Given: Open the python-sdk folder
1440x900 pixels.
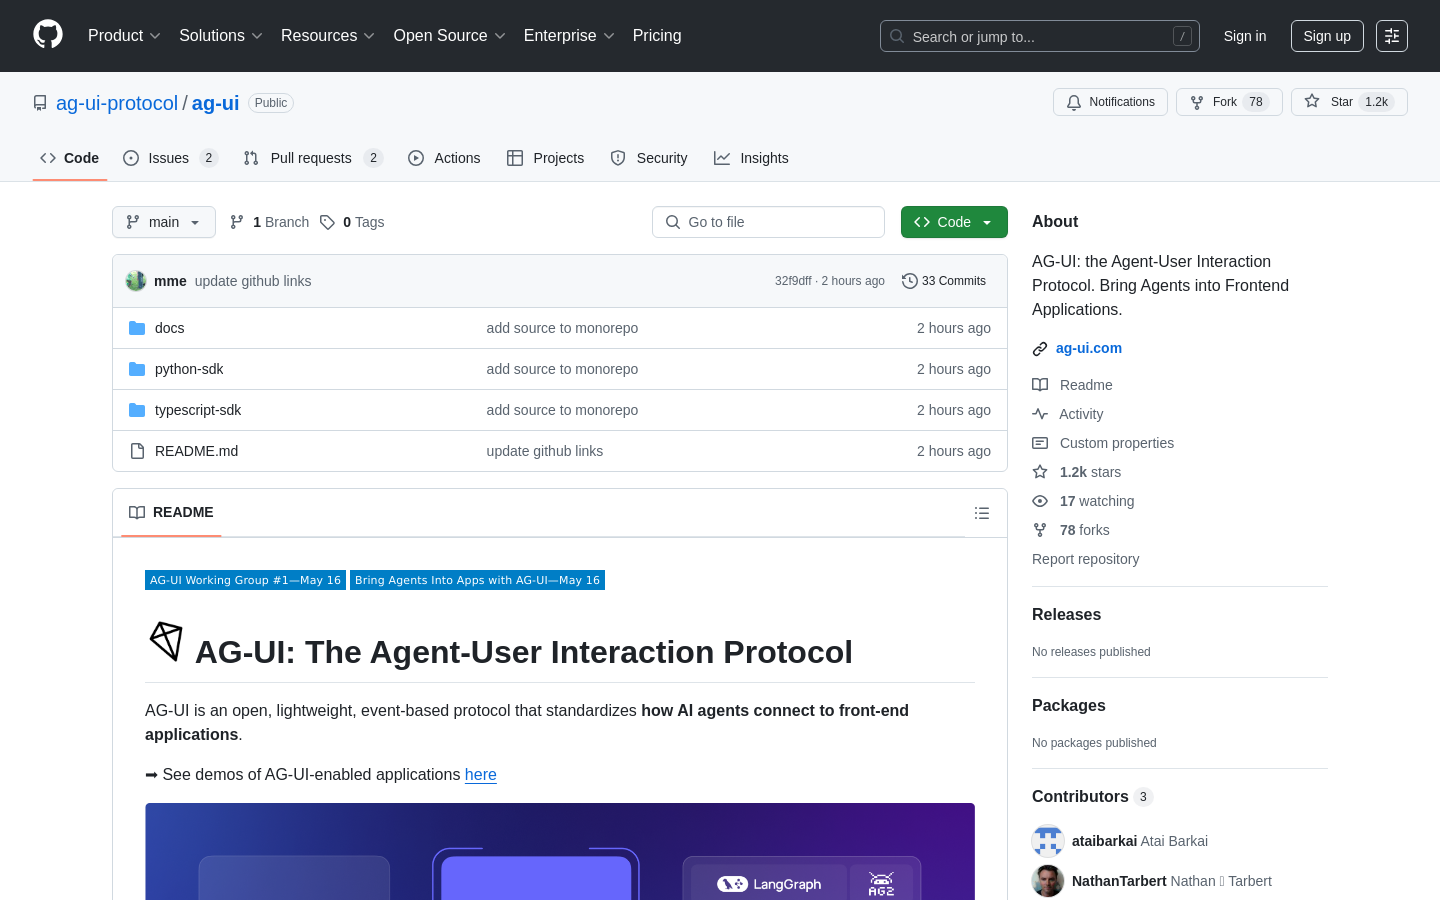Looking at the screenshot, I should coord(189,369).
